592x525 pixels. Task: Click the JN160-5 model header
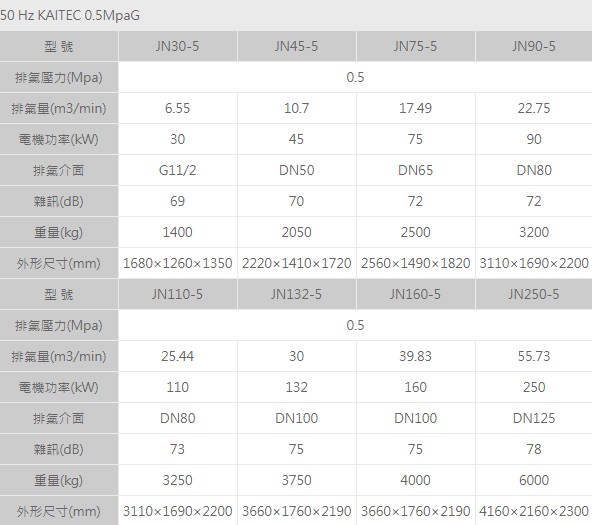click(x=415, y=294)
